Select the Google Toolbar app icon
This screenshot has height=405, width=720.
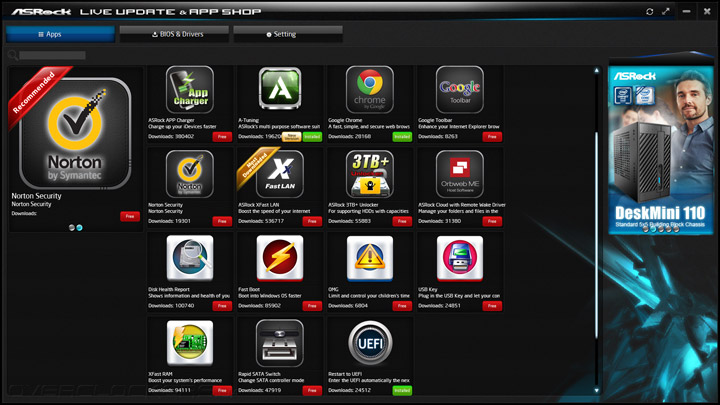click(460, 90)
